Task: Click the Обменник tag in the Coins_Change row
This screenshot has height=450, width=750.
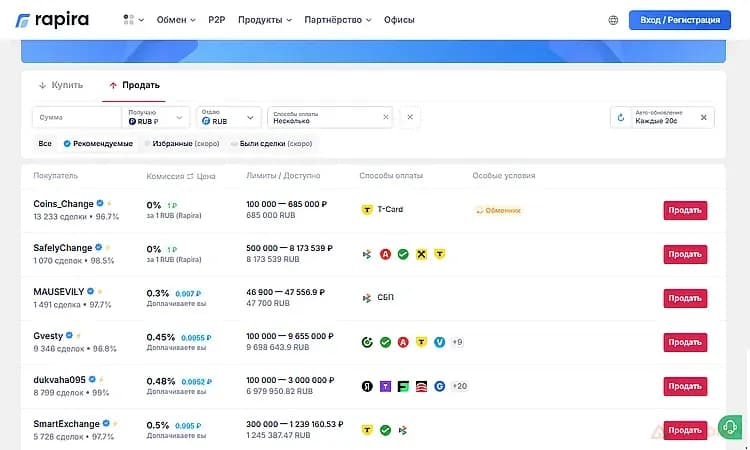Action: [498, 210]
